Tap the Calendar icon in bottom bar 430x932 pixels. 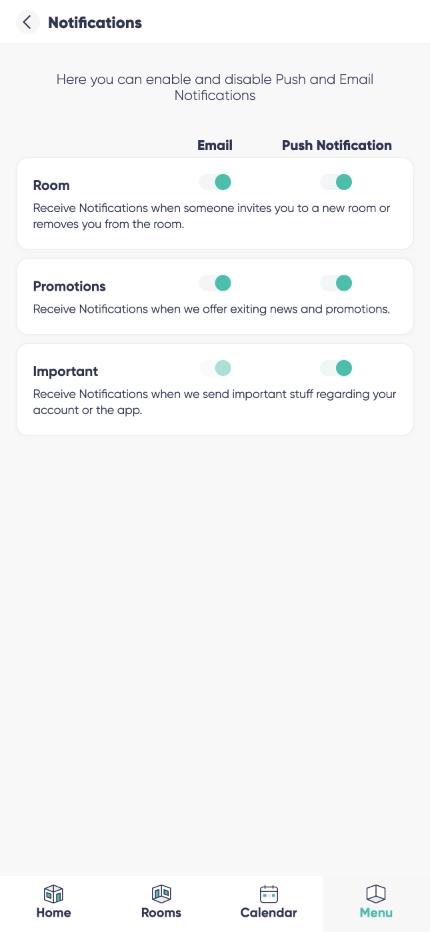[x=269, y=893]
